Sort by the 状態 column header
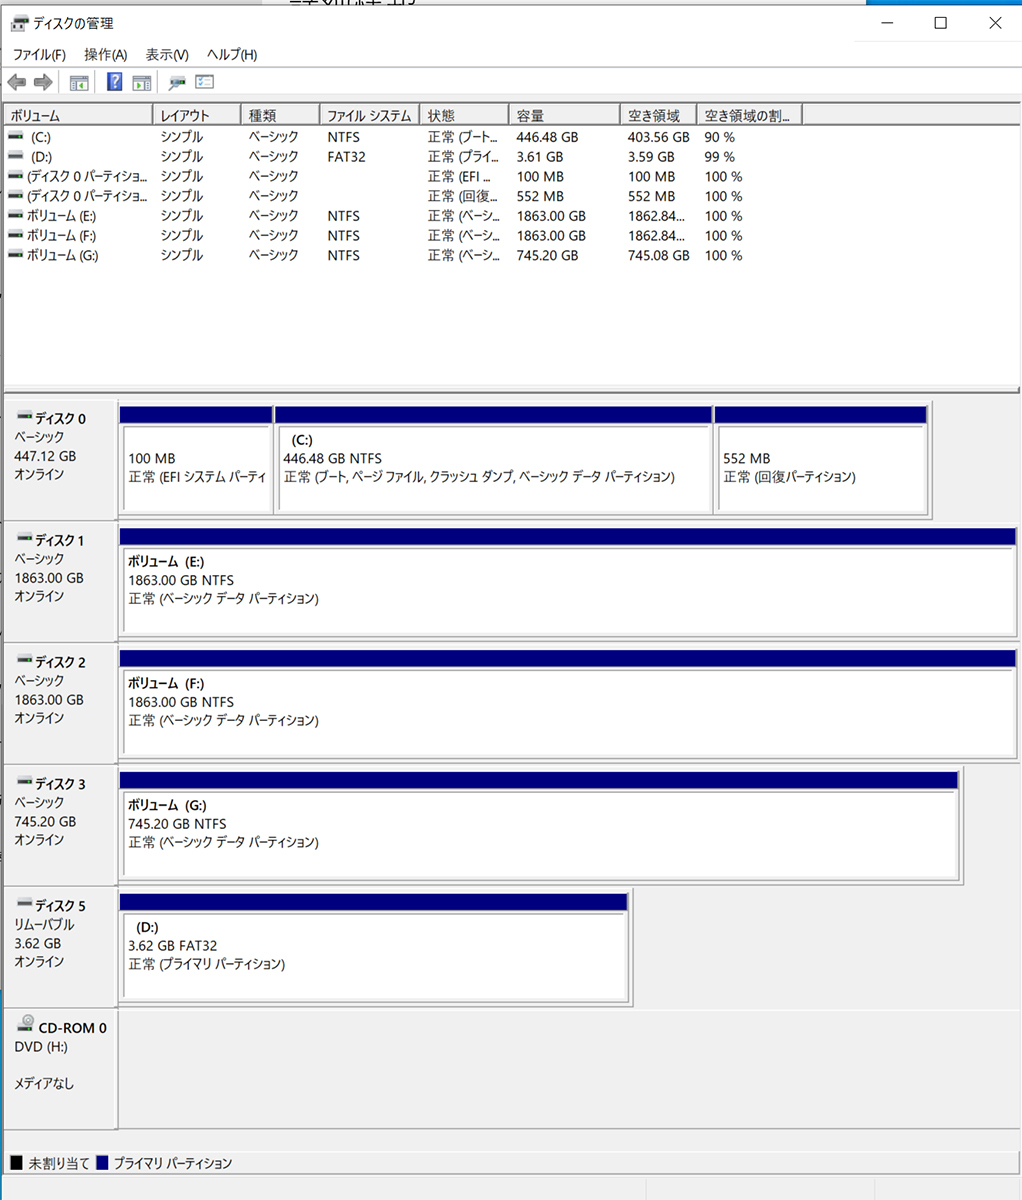The image size is (1022, 1200). pyautogui.click(x=464, y=116)
